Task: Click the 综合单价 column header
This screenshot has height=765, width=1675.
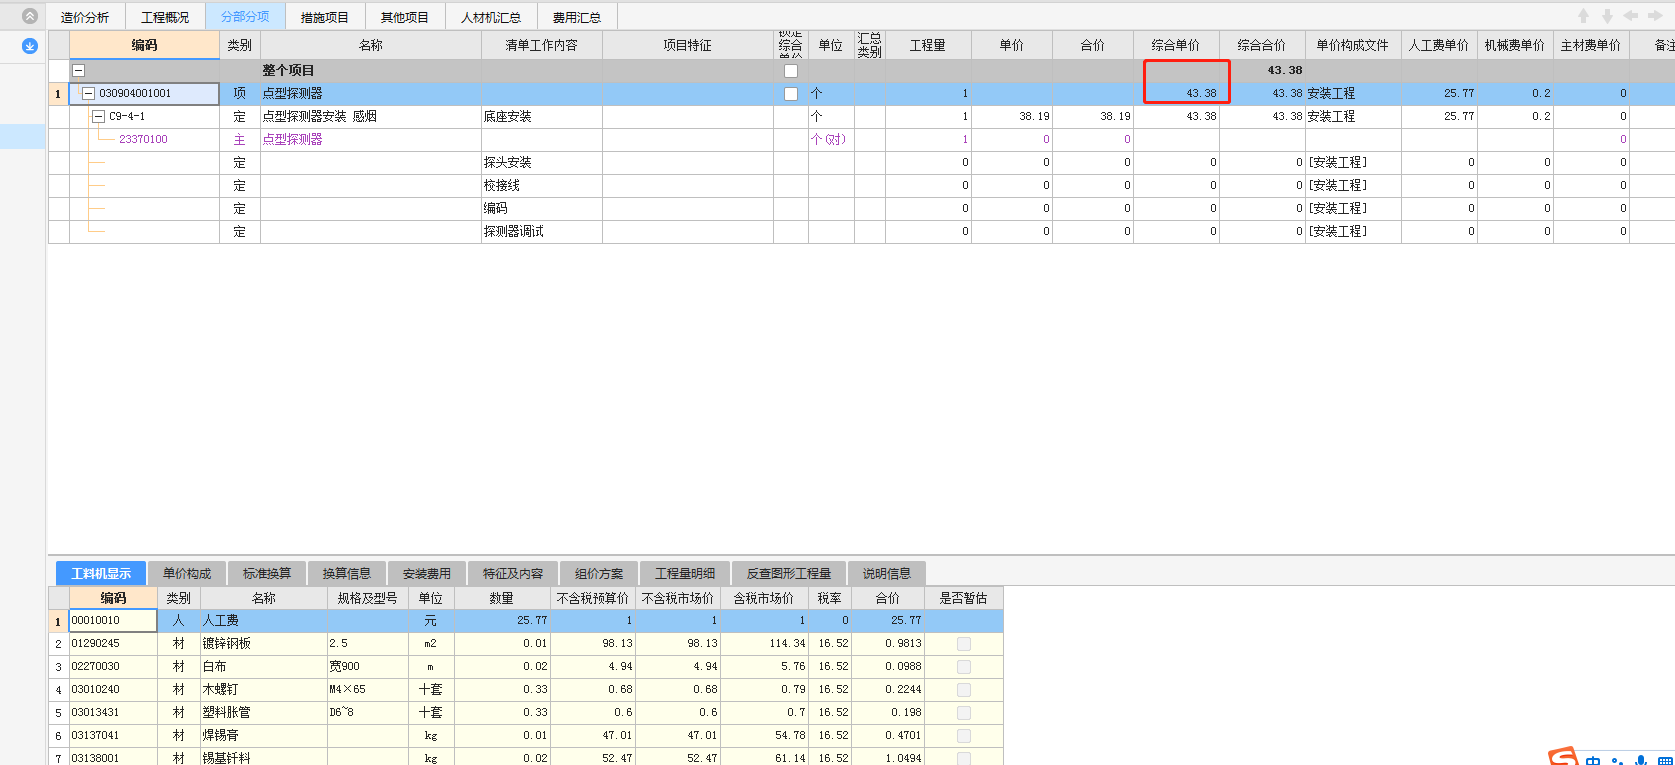Action: [x=1176, y=45]
